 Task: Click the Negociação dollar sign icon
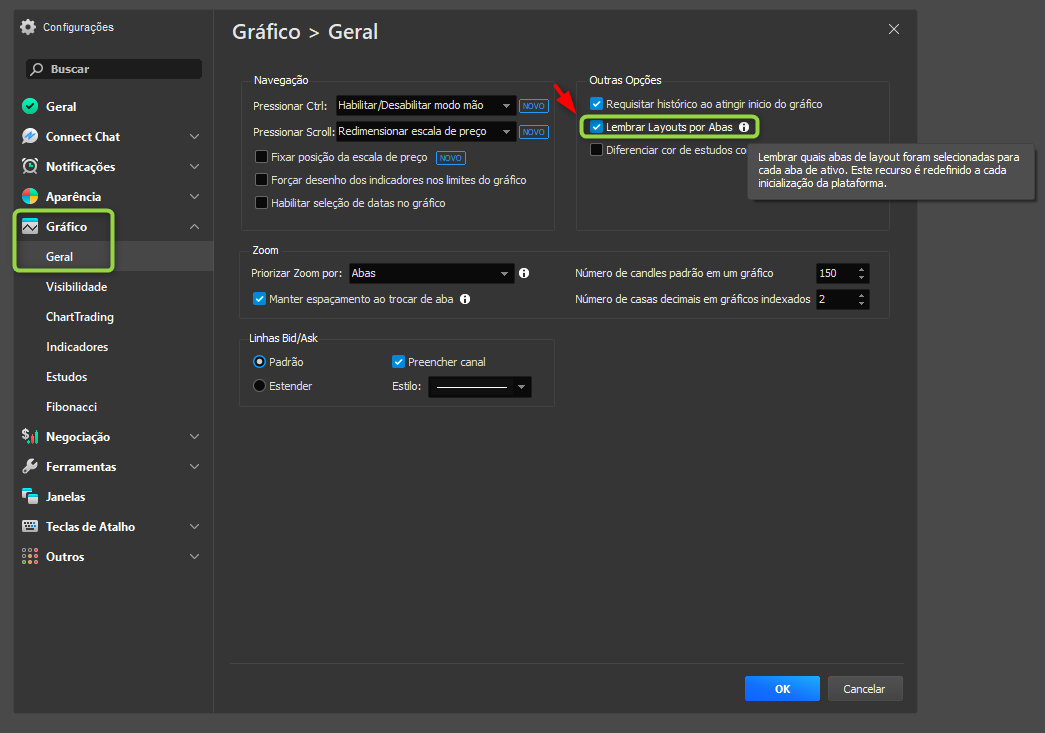coord(30,437)
